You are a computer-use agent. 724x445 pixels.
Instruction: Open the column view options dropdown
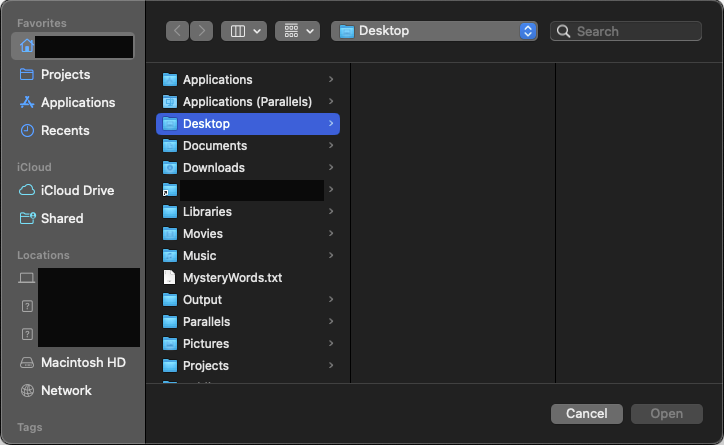click(x=243, y=31)
